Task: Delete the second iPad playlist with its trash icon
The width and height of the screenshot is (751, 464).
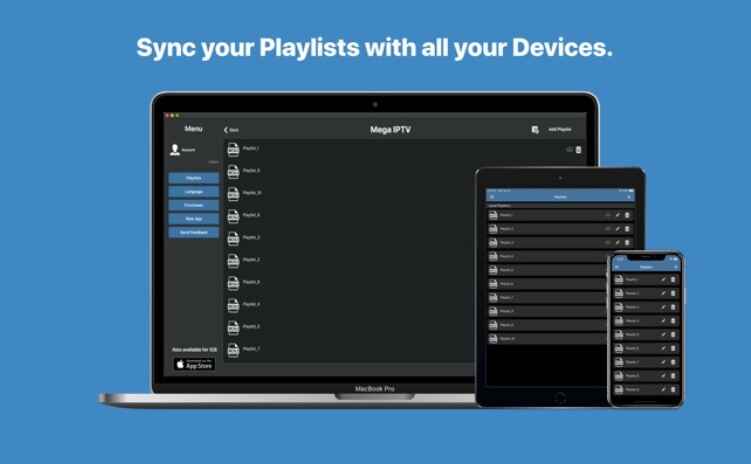Action: (627, 229)
